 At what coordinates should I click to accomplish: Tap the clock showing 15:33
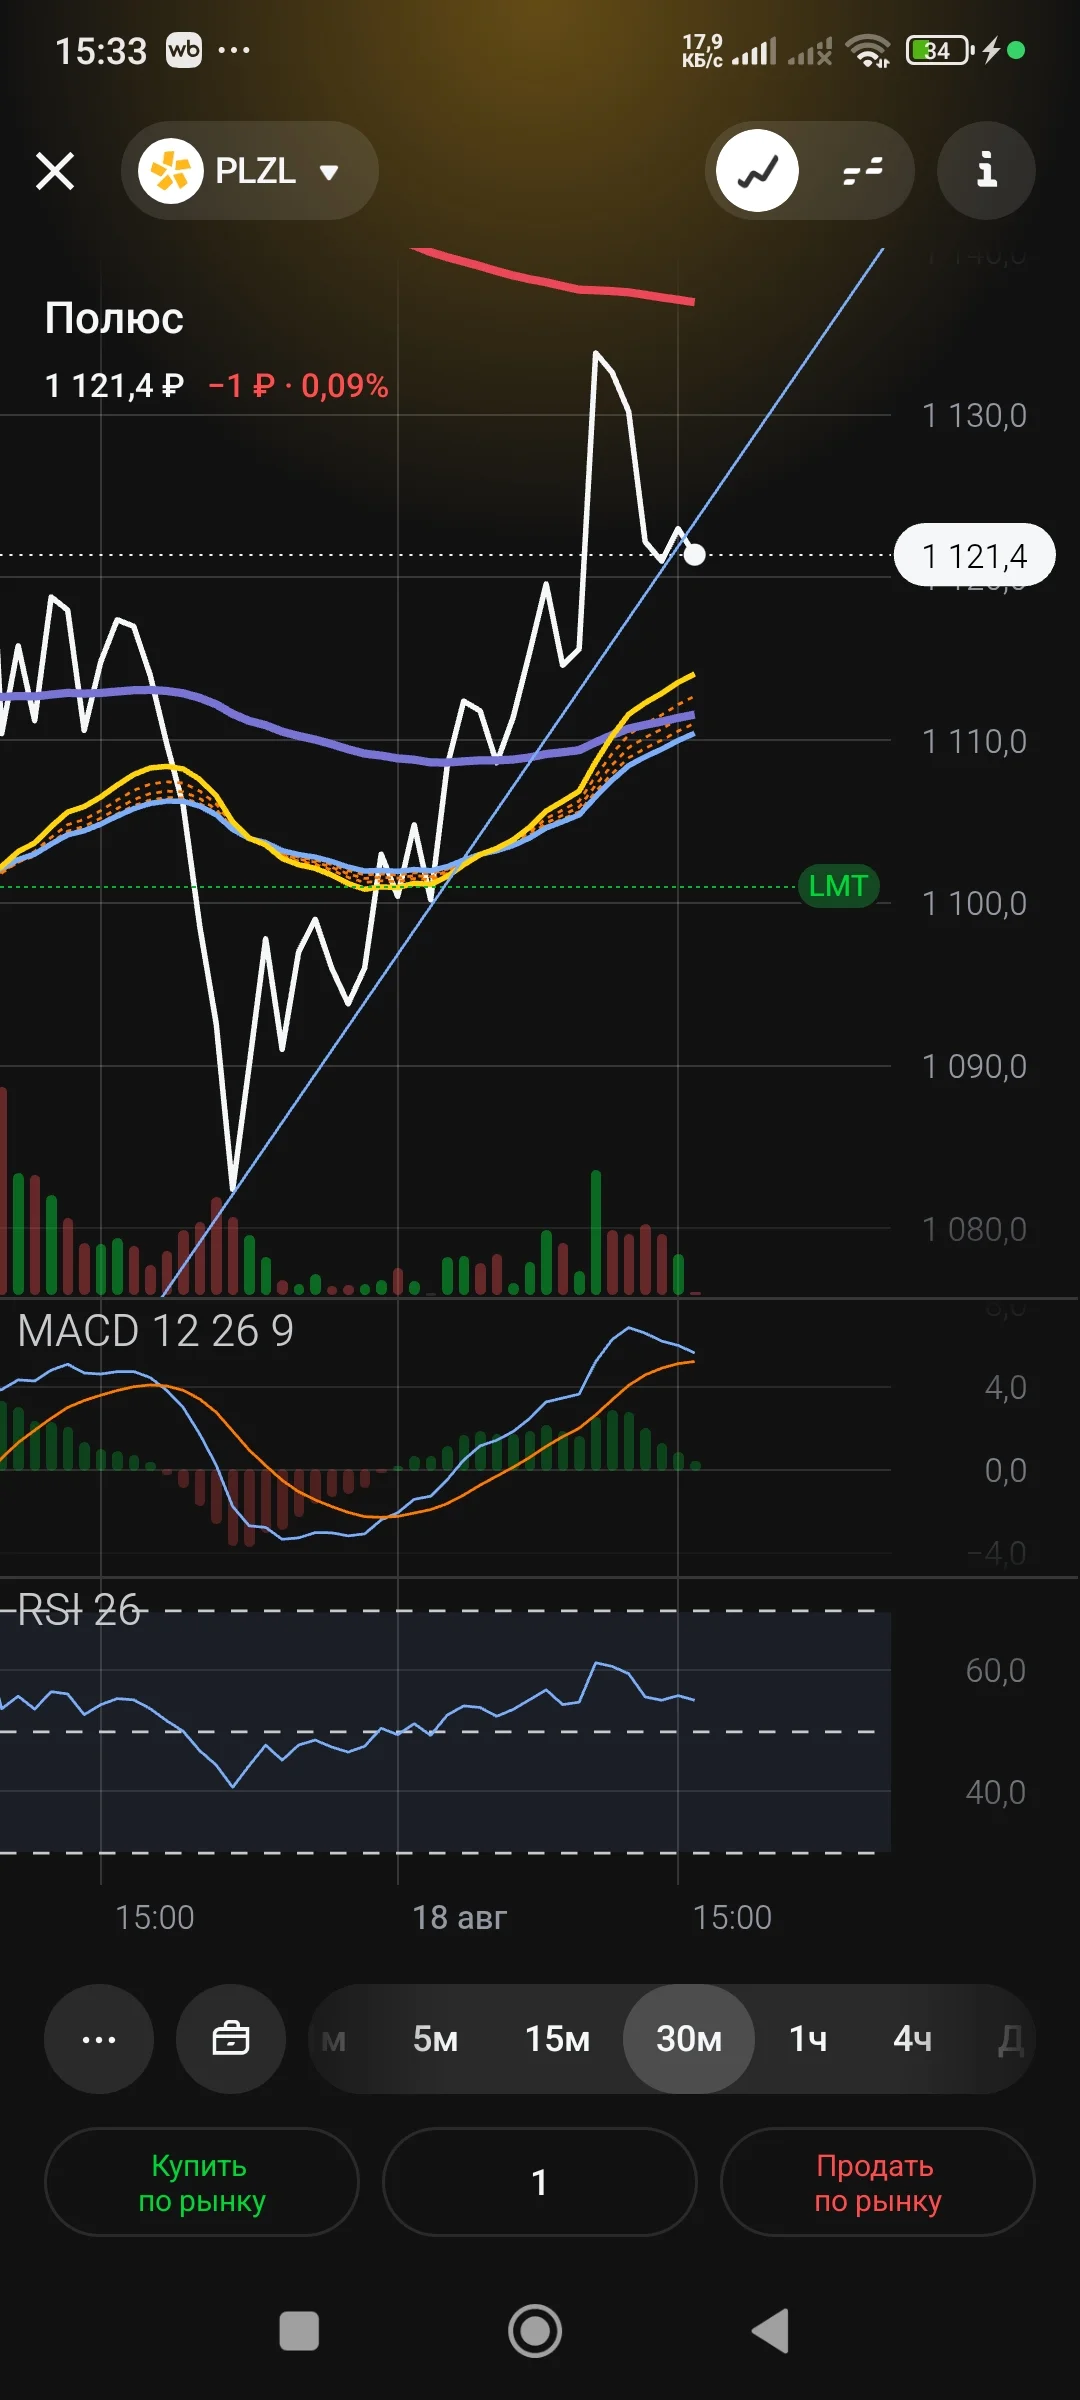(x=101, y=51)
